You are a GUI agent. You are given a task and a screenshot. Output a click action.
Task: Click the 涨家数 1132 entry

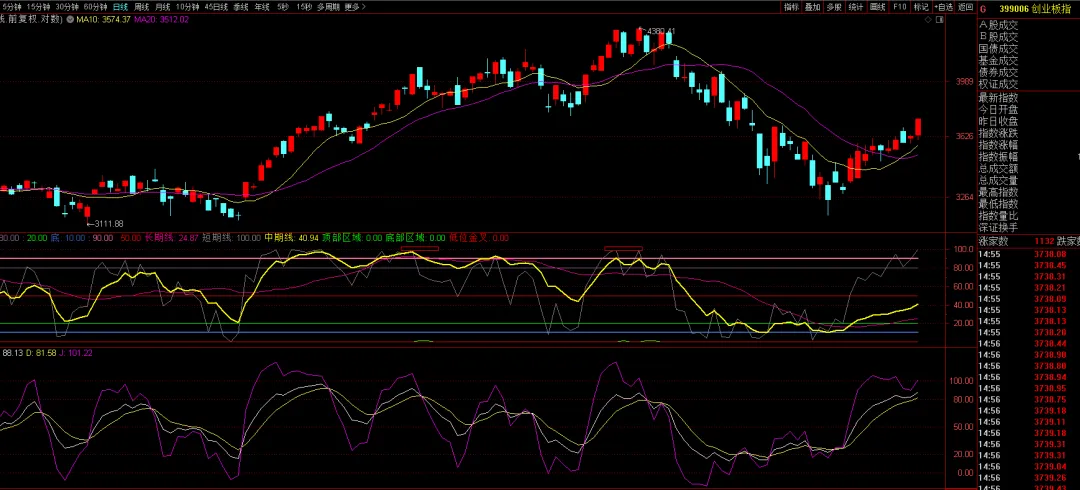pyautogui.click(x=1016, y=241)
